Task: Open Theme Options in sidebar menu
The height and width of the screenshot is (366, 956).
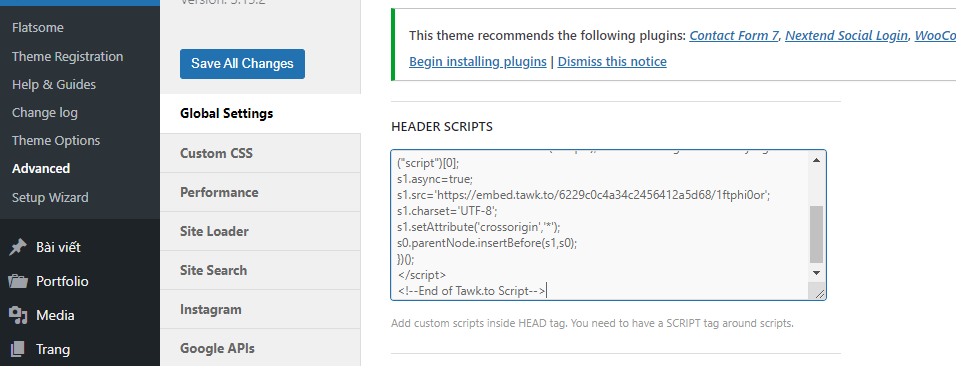Action: pos(55,140)
